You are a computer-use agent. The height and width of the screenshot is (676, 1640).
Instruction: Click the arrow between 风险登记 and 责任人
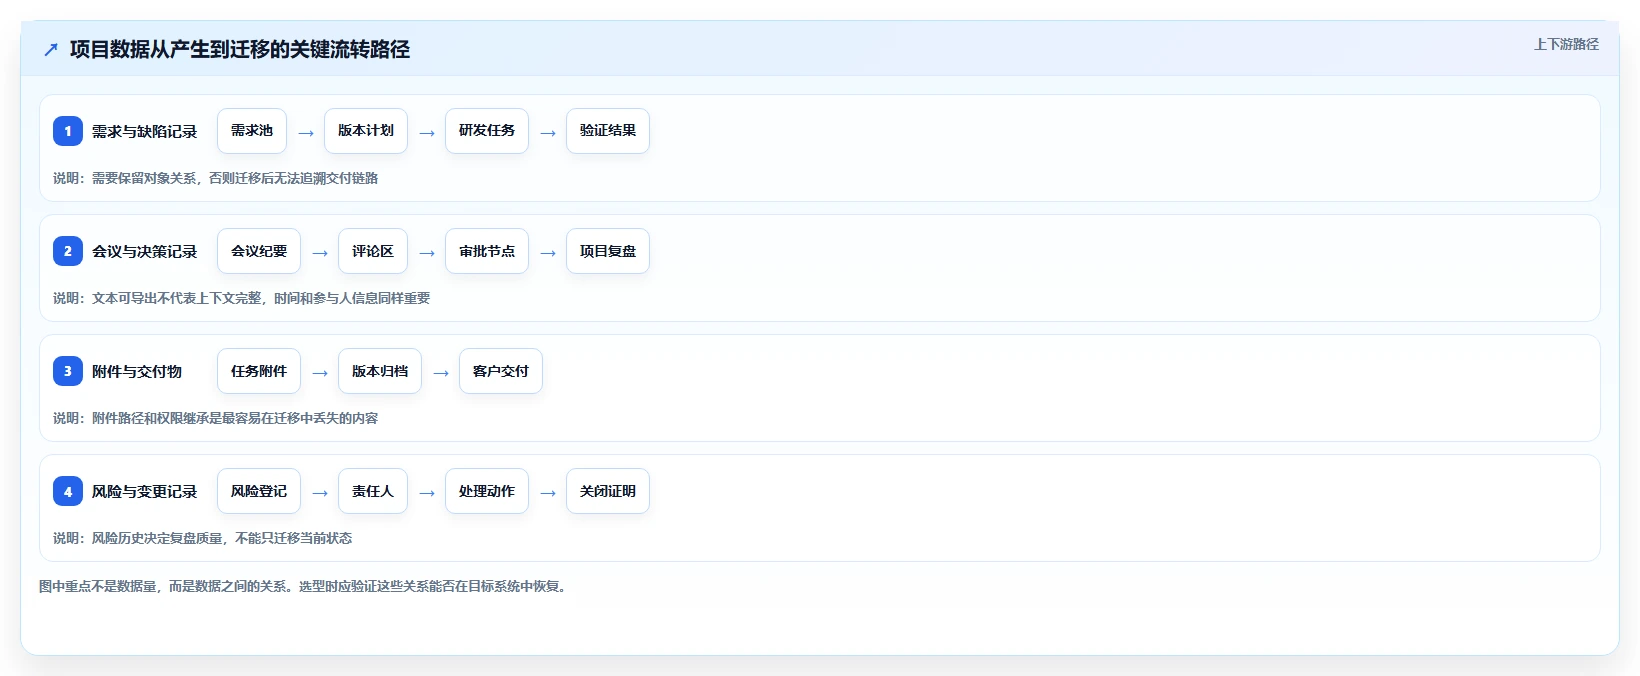tap(320, 493)
